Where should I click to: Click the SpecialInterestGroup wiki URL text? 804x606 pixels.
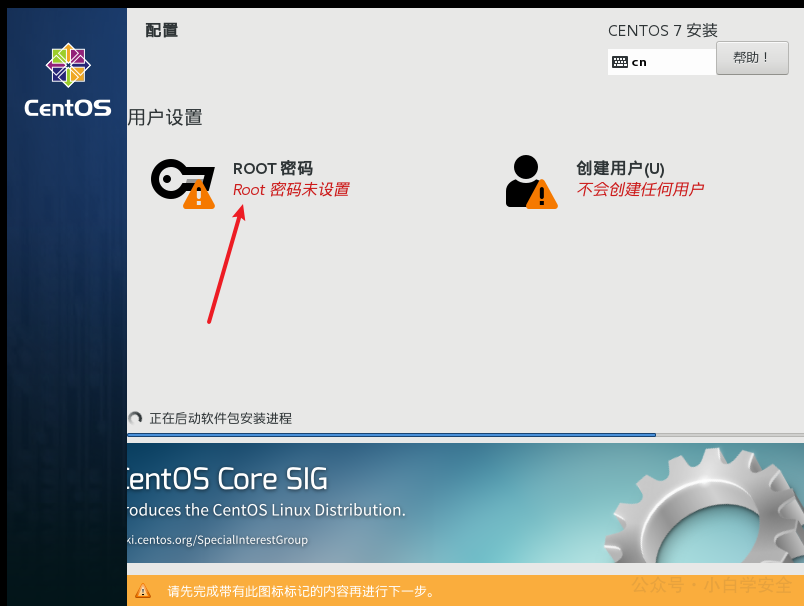click(x=217, y=540)
